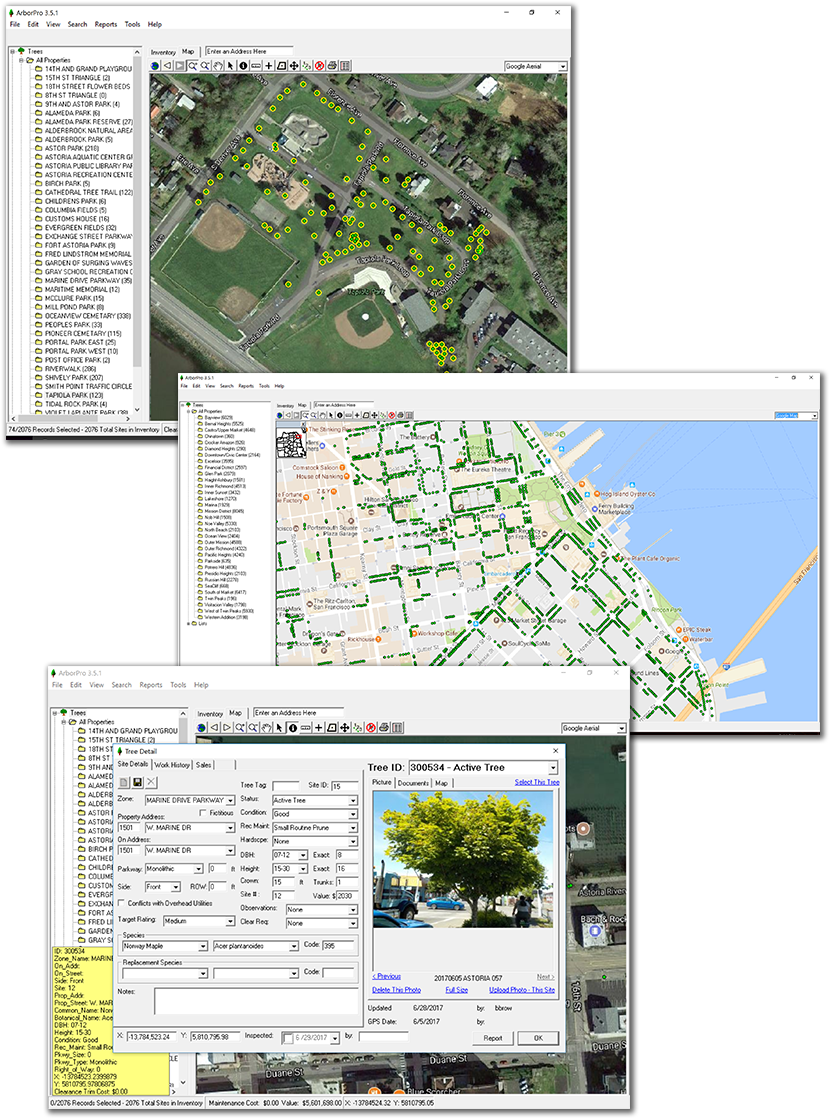Select the four-arrow move tool in the top window toolbar
The width and height of the screenshot is (829, 1118).
click(294, 66)
